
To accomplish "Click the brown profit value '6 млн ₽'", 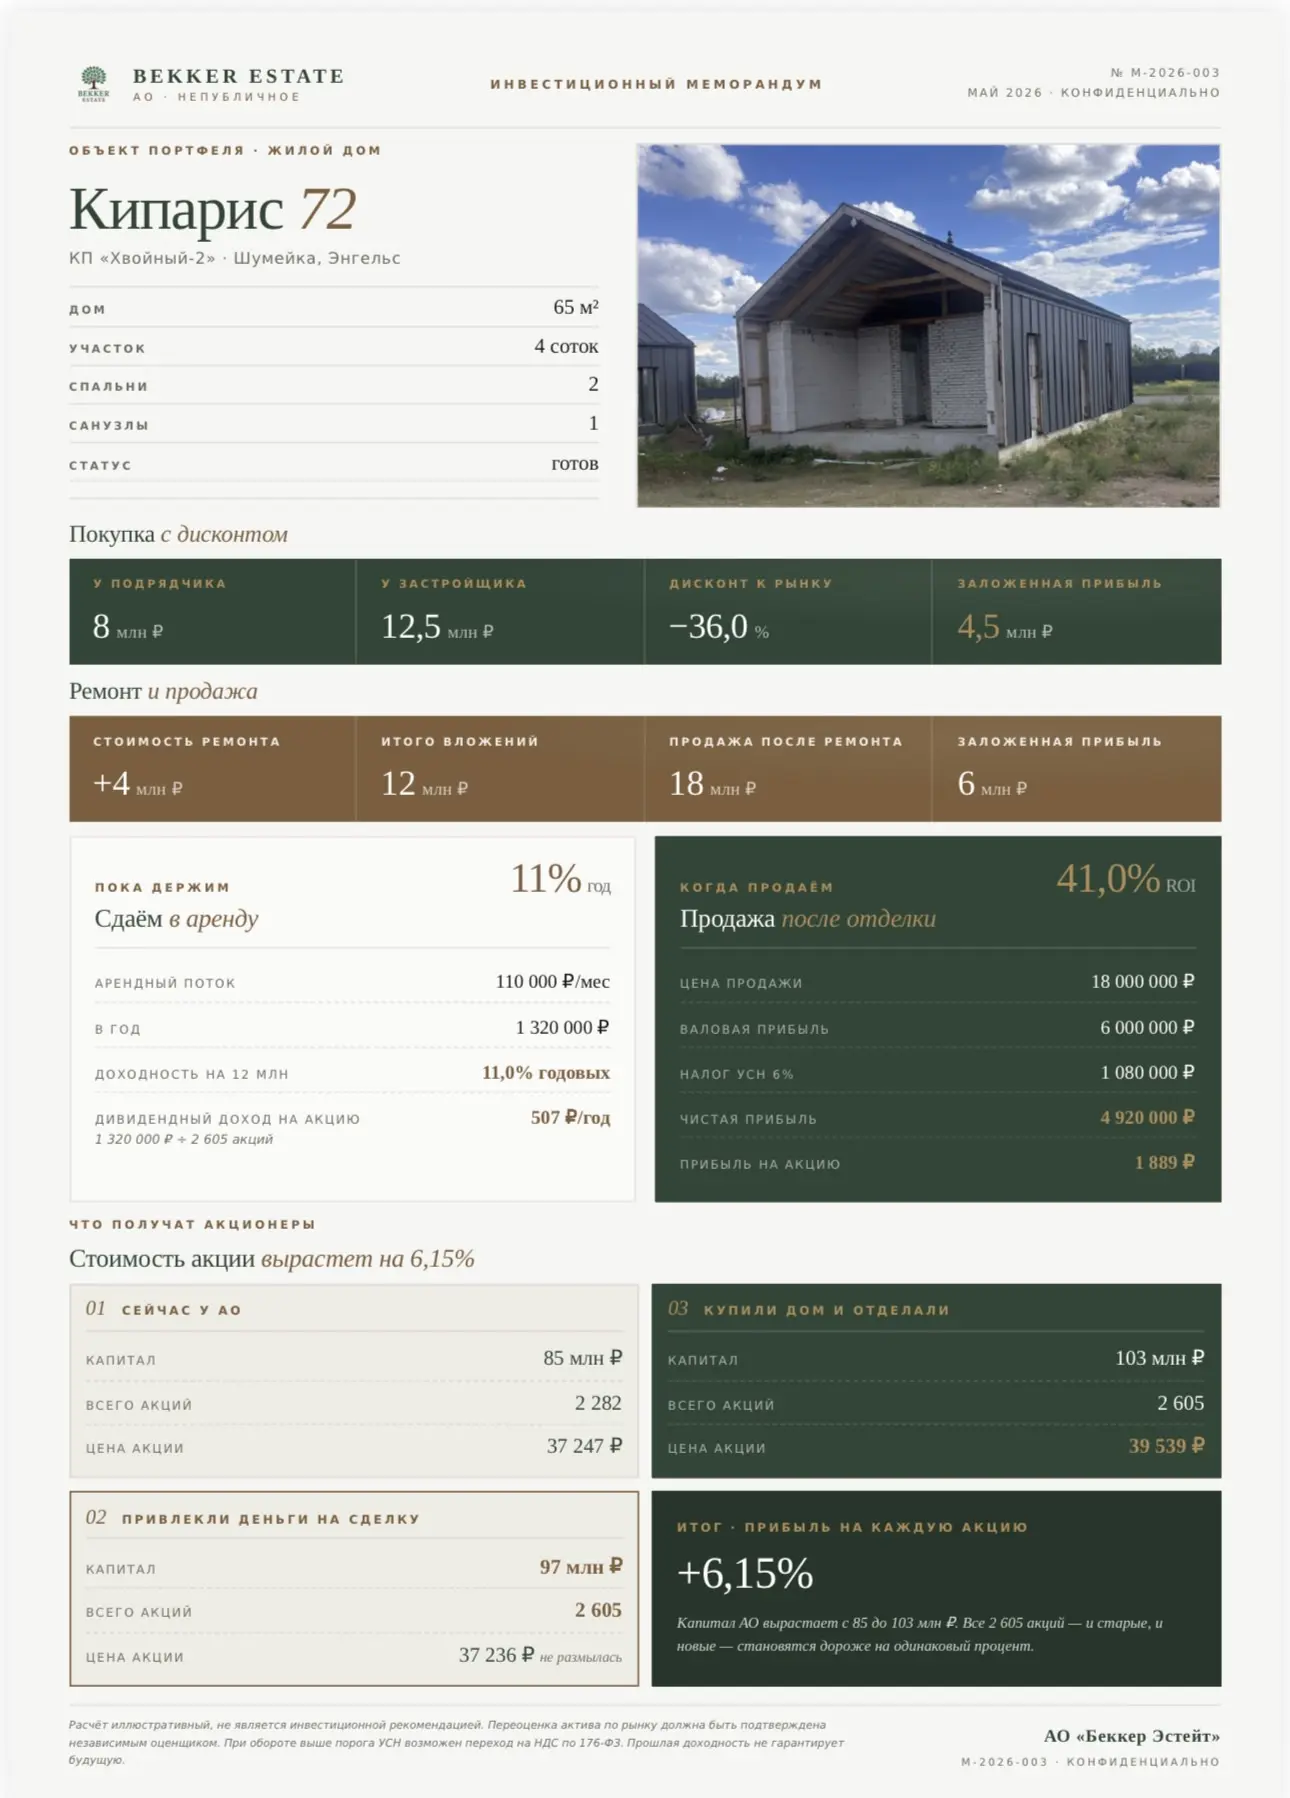I will [x=992, y=783].
